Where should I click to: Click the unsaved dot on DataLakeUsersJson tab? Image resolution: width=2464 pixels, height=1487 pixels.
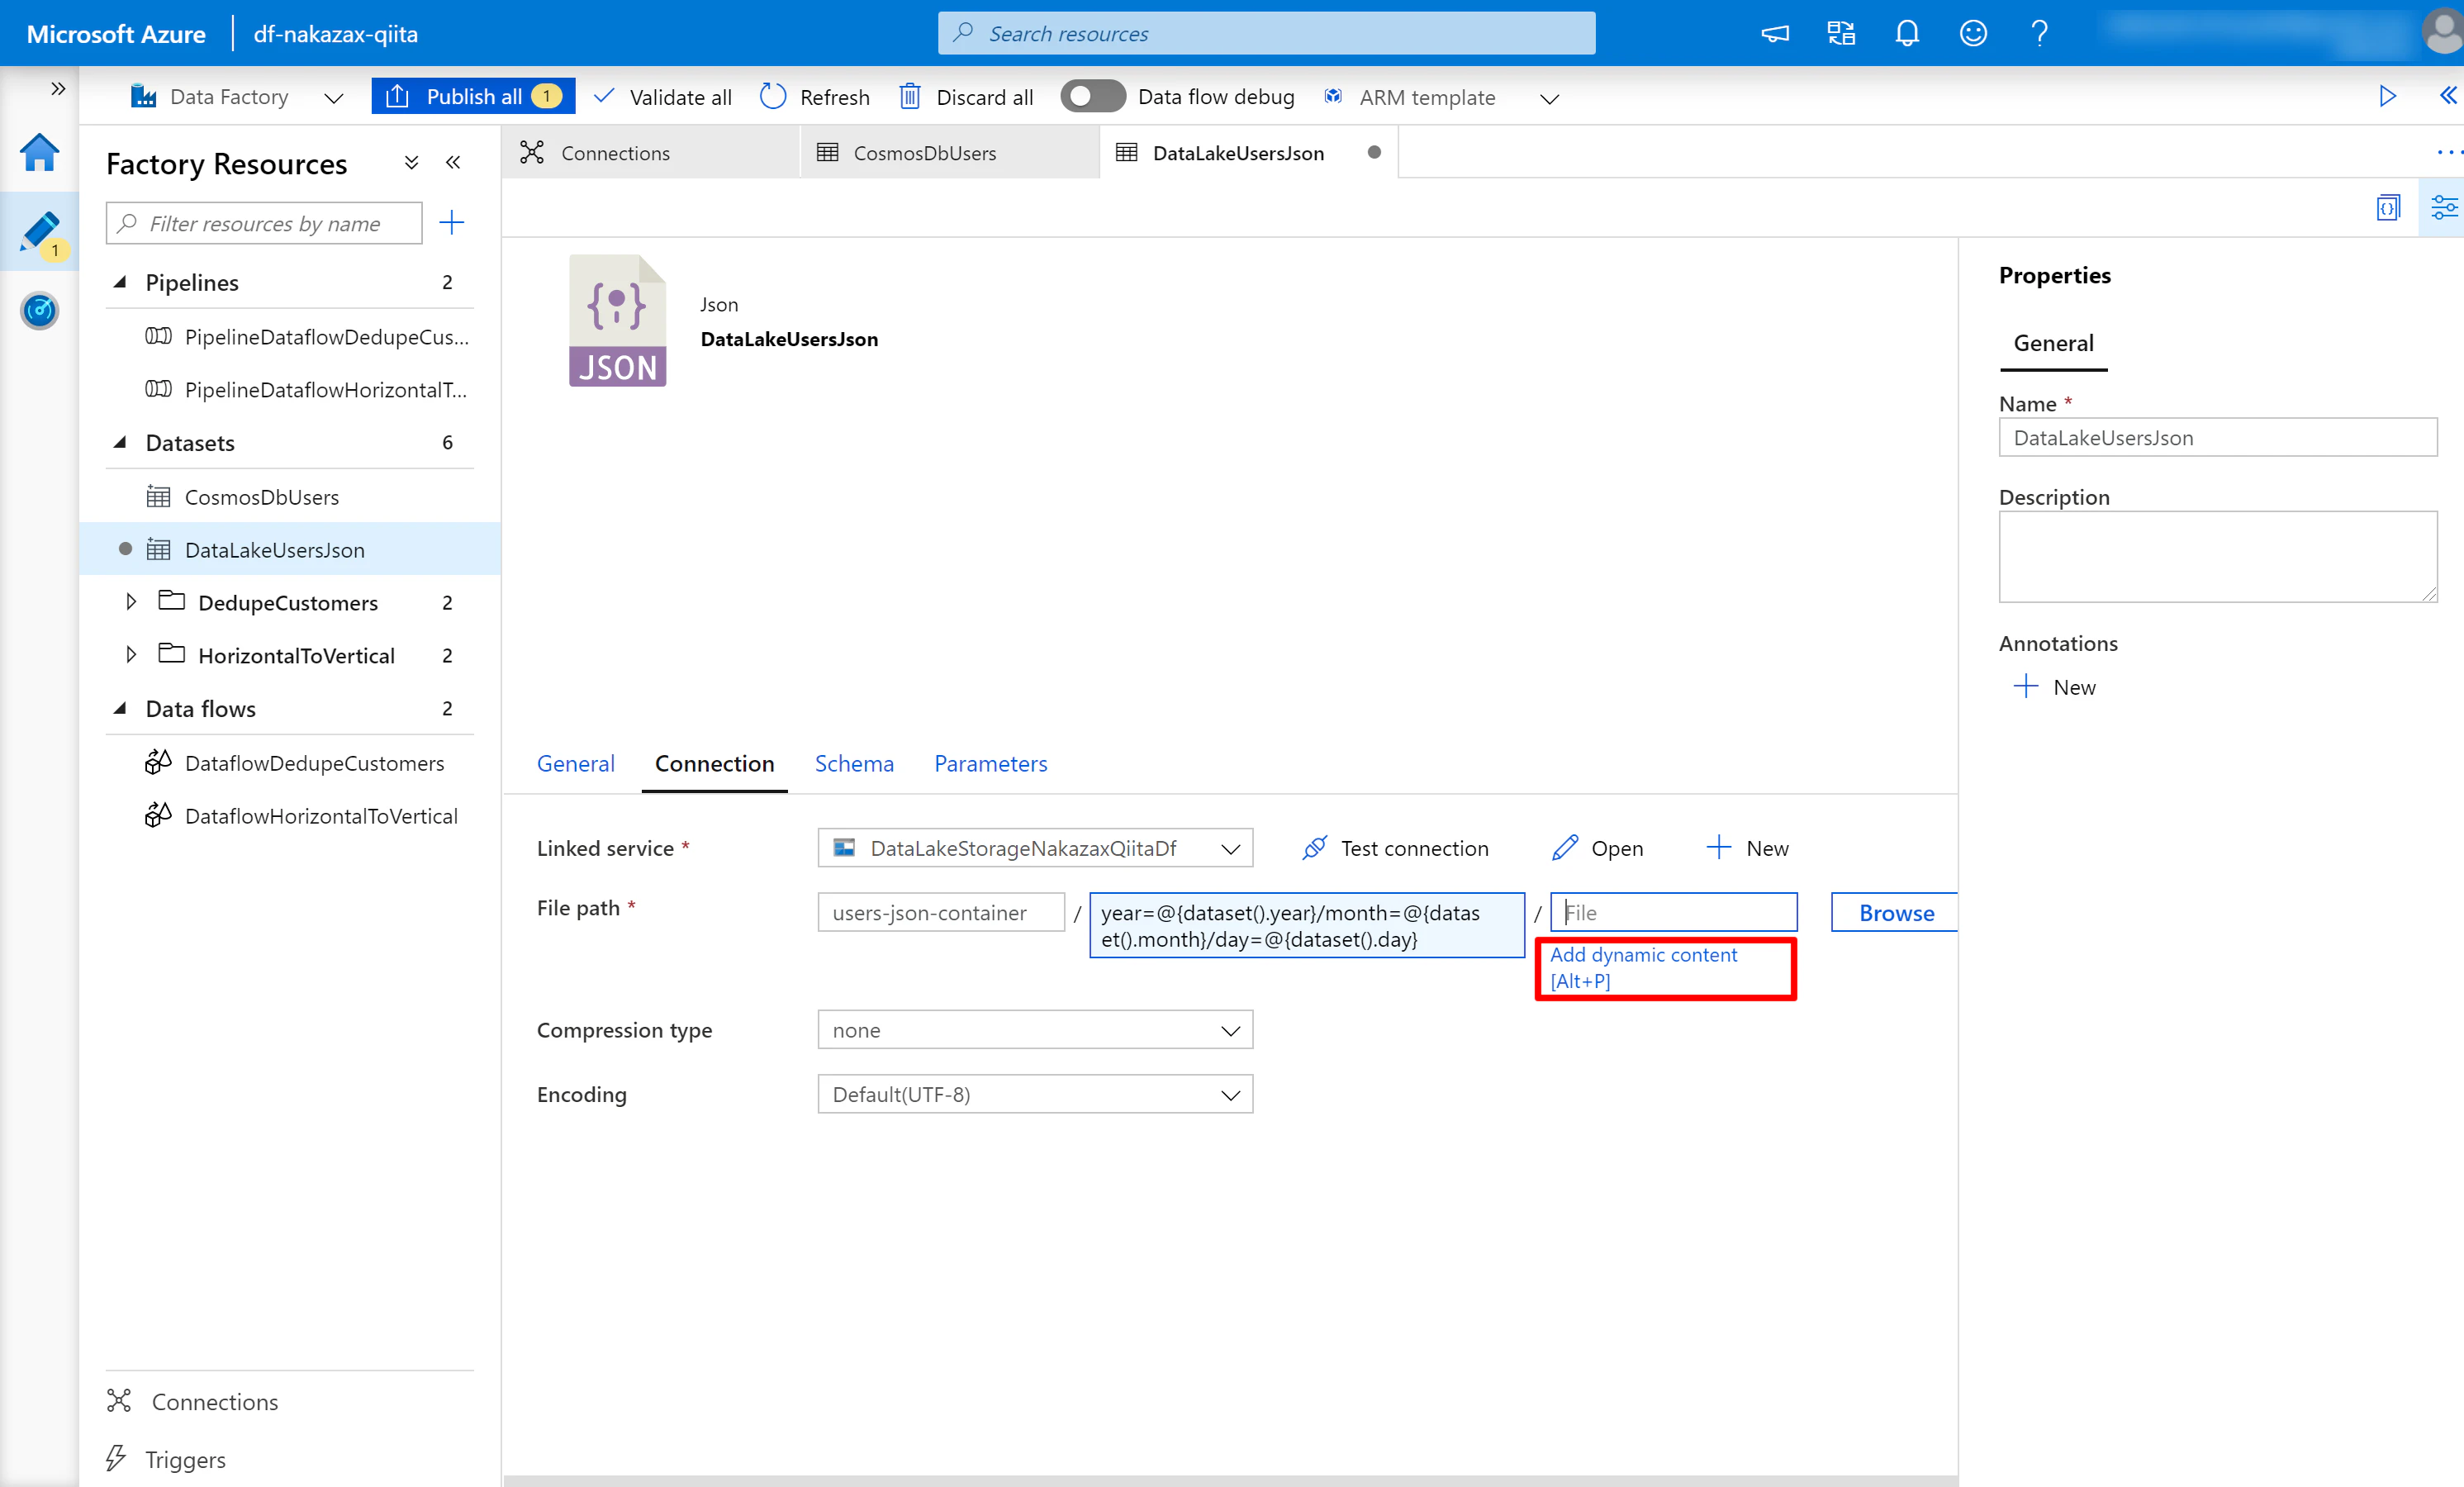(1374, 152)
